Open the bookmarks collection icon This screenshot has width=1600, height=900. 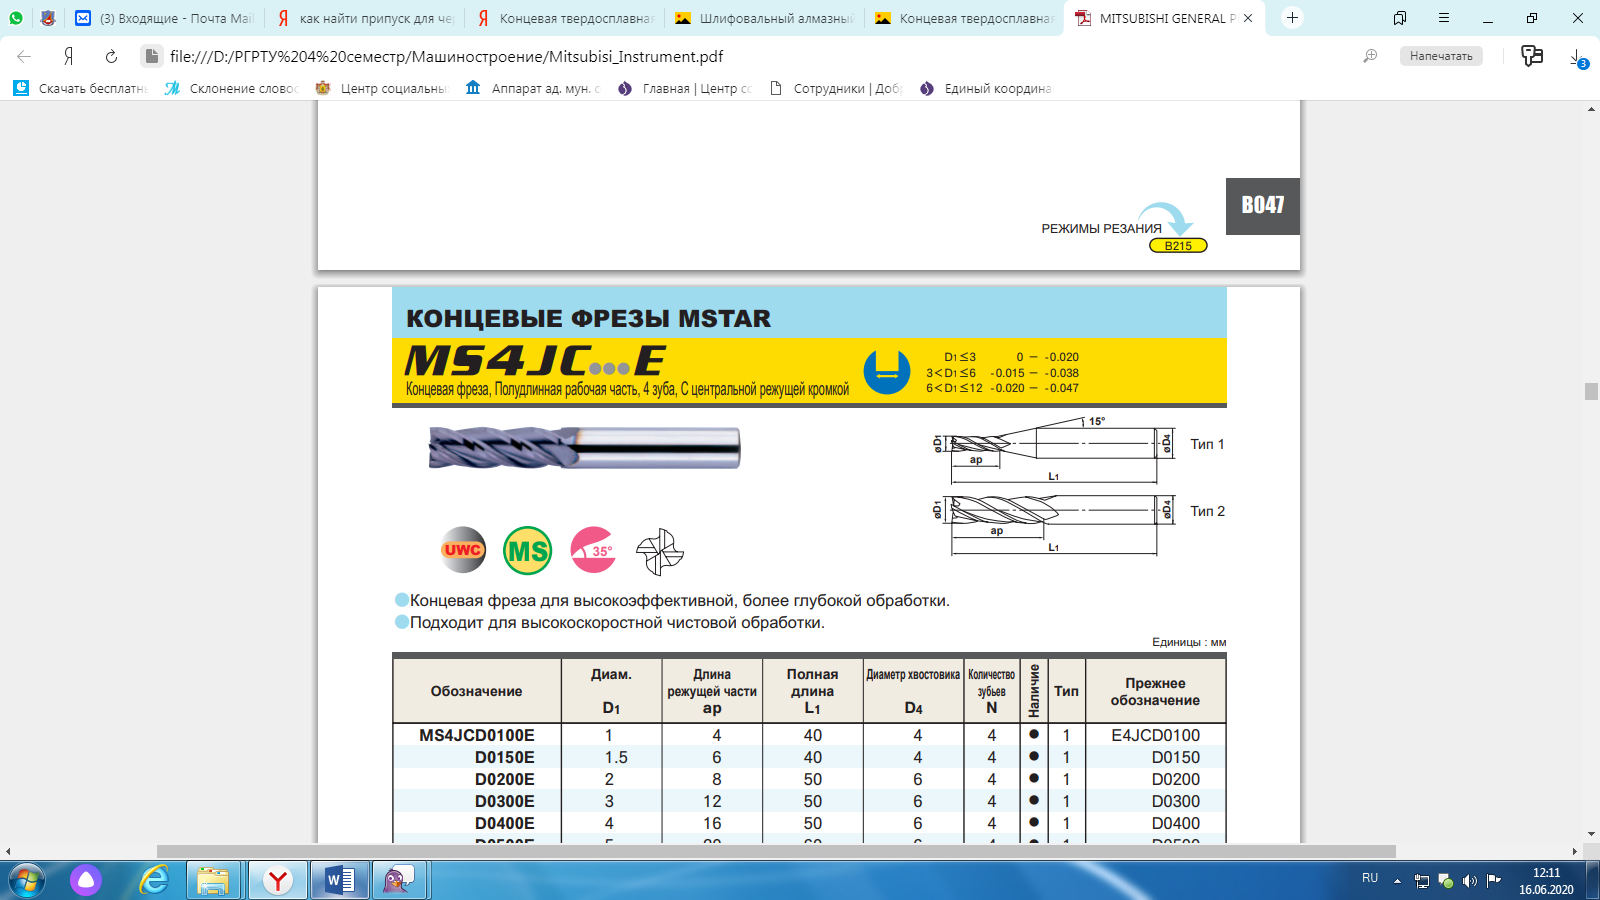point(1400,18)
